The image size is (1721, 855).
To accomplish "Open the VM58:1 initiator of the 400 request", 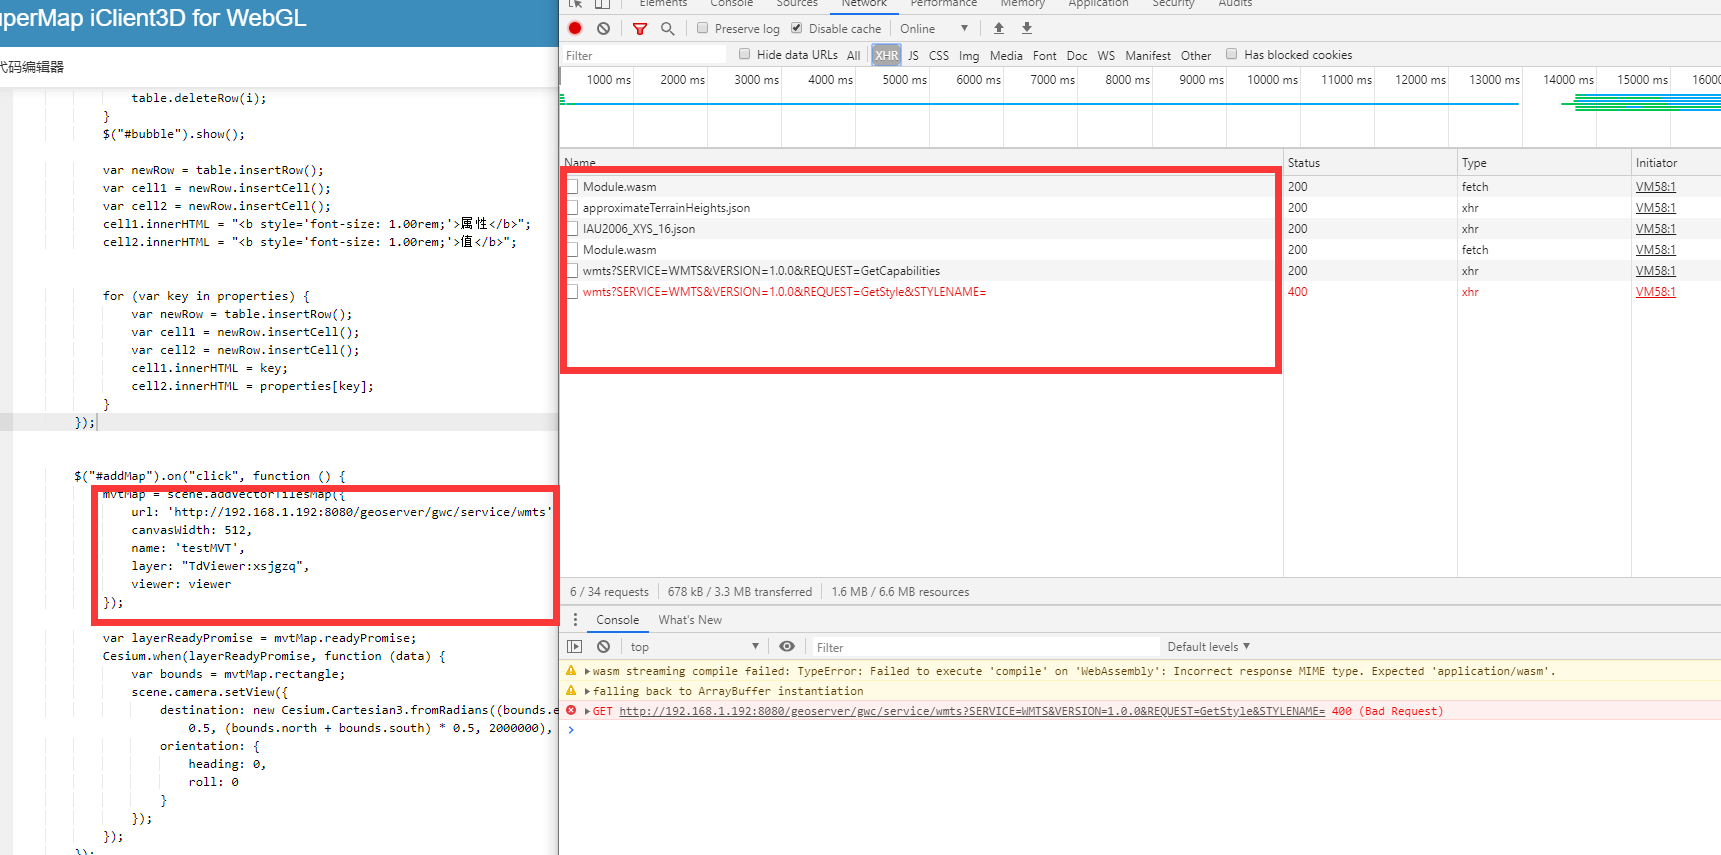I will (x=1655, y=292).
